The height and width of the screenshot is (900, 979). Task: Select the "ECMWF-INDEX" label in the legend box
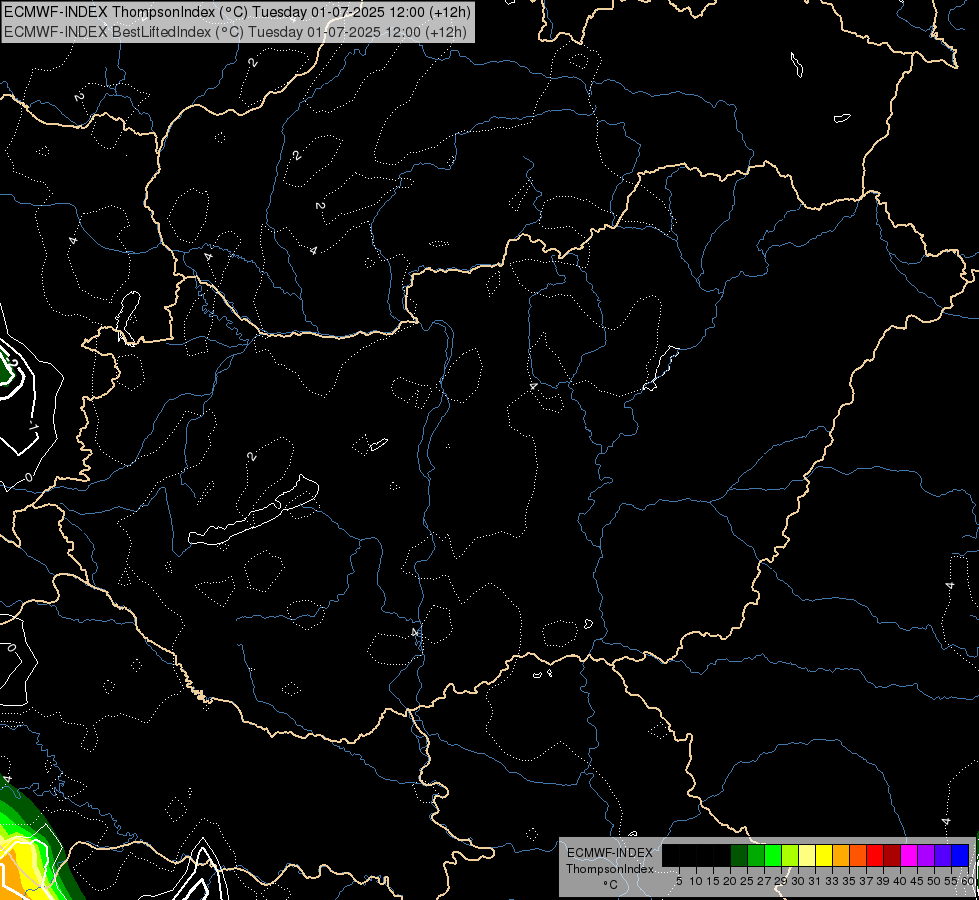(x=610, y=853)
